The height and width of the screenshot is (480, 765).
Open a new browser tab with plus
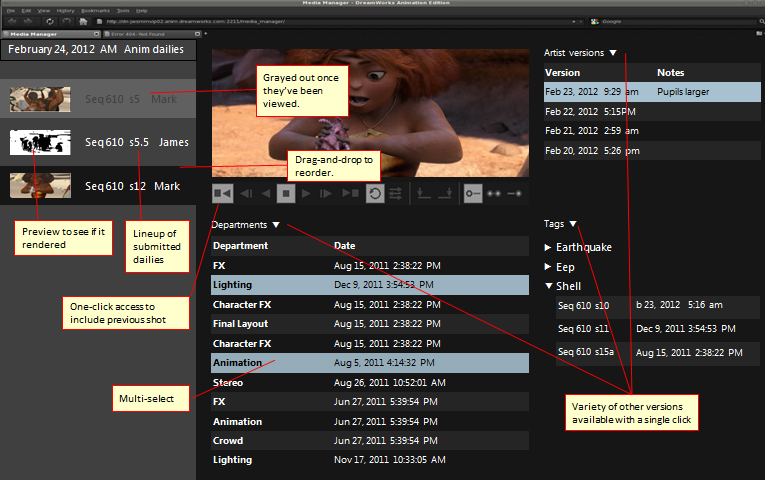(206, 34)
